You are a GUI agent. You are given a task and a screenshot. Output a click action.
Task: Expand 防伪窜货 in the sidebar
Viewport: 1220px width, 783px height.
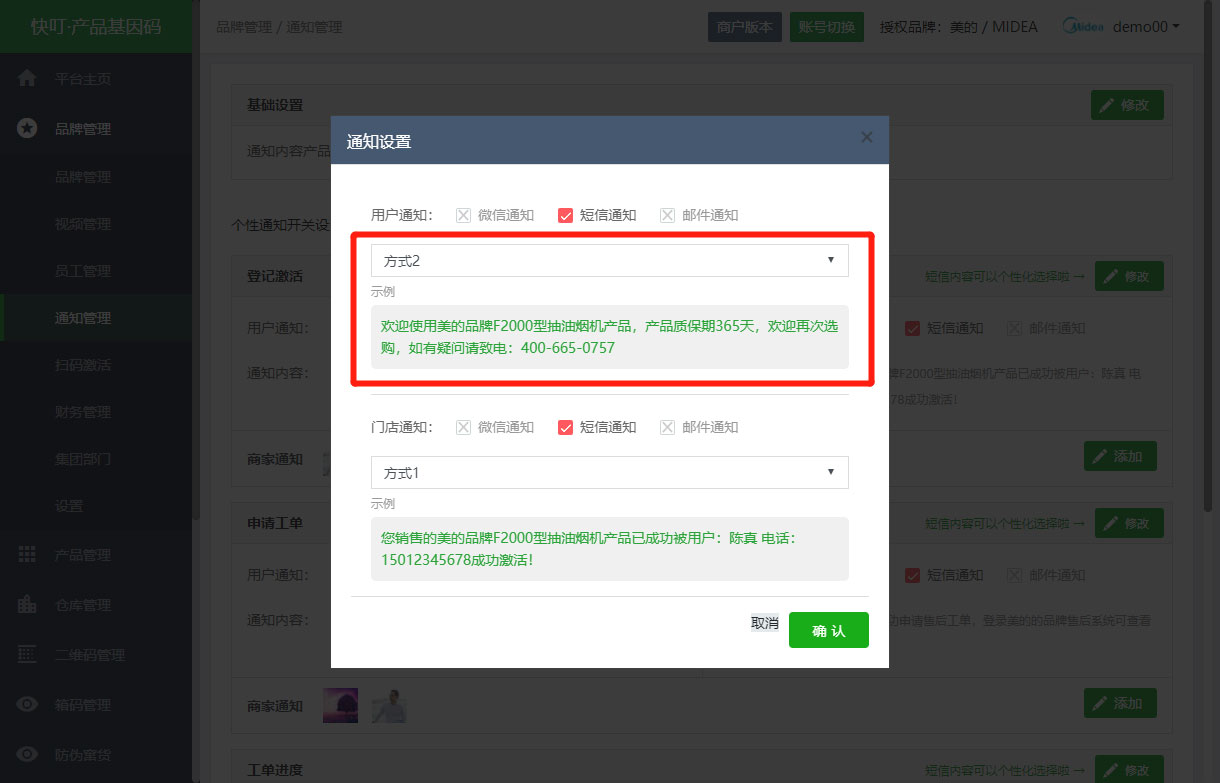point(96,755)
